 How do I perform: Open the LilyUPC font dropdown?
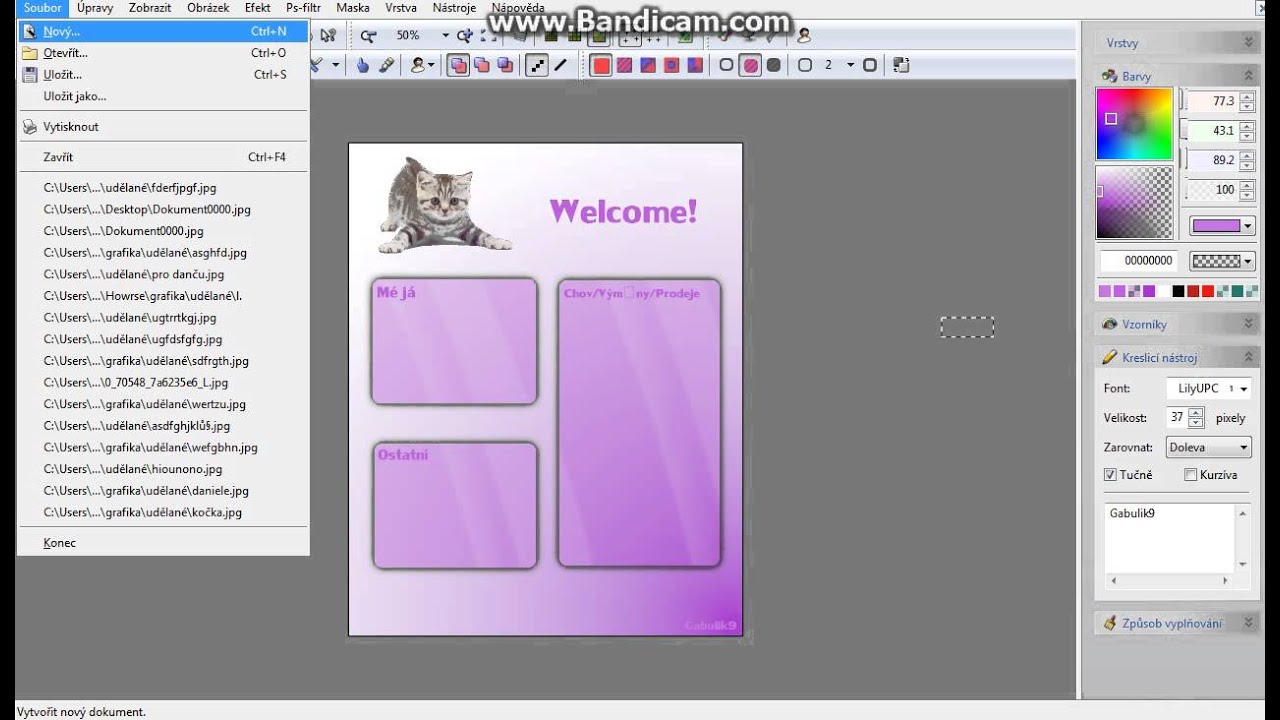tap(1243, 388)
